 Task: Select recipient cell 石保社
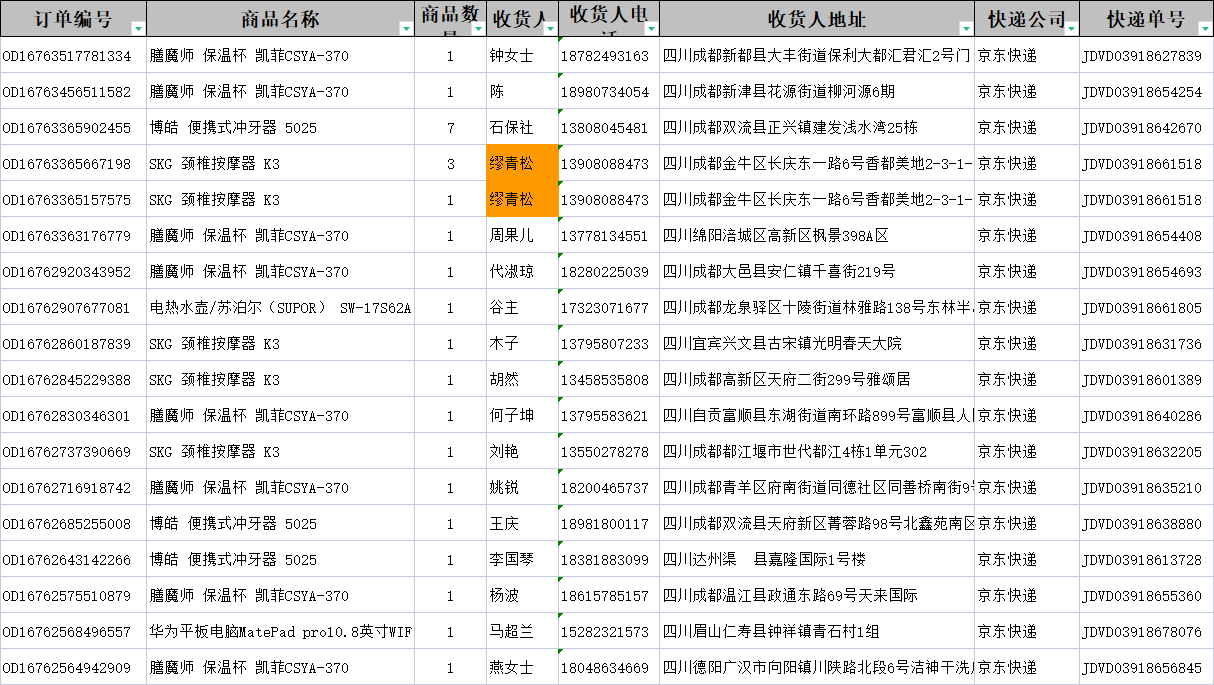click(x=522, y=127)
